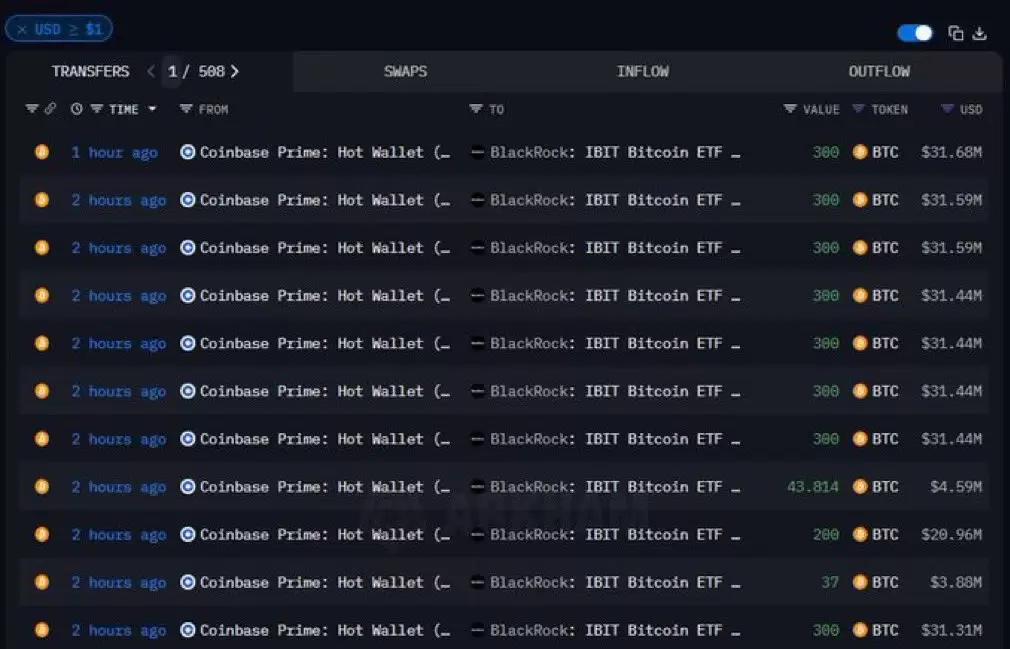Click Bitcoin chain icon in $3.88M row
Viewport: 1010px width, 649px height.
coord(42,582)
